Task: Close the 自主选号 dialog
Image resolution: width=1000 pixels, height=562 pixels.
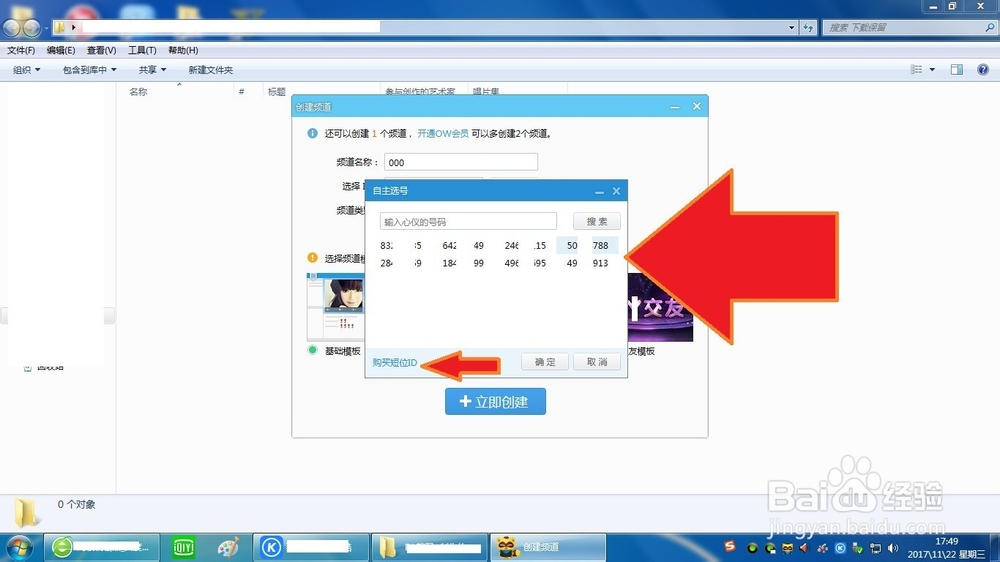Action: click(x=616, y=191)
